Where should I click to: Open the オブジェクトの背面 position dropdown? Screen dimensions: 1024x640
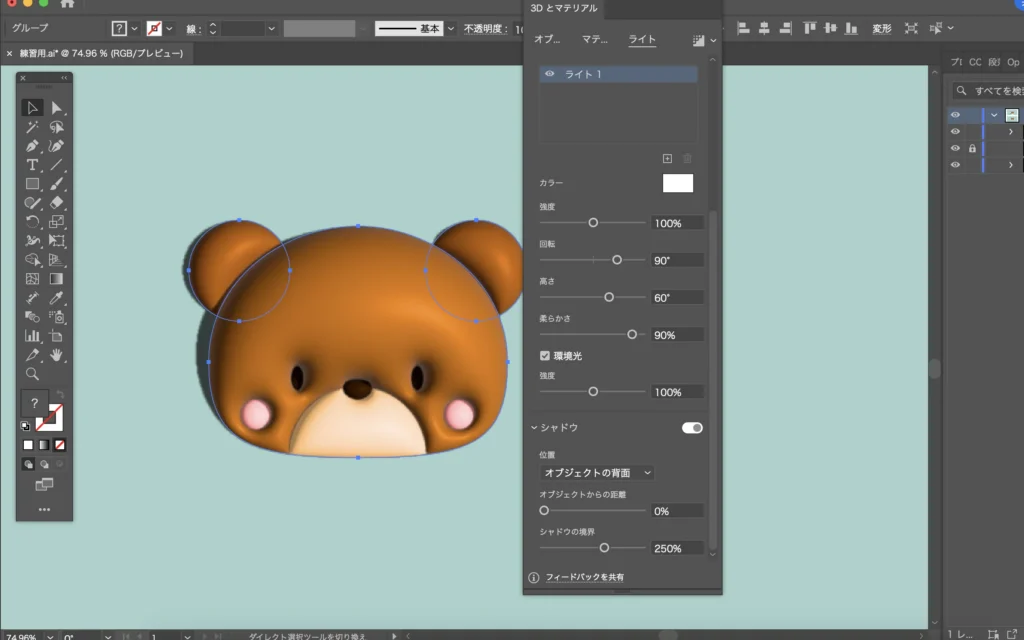[x=597, y=472]
